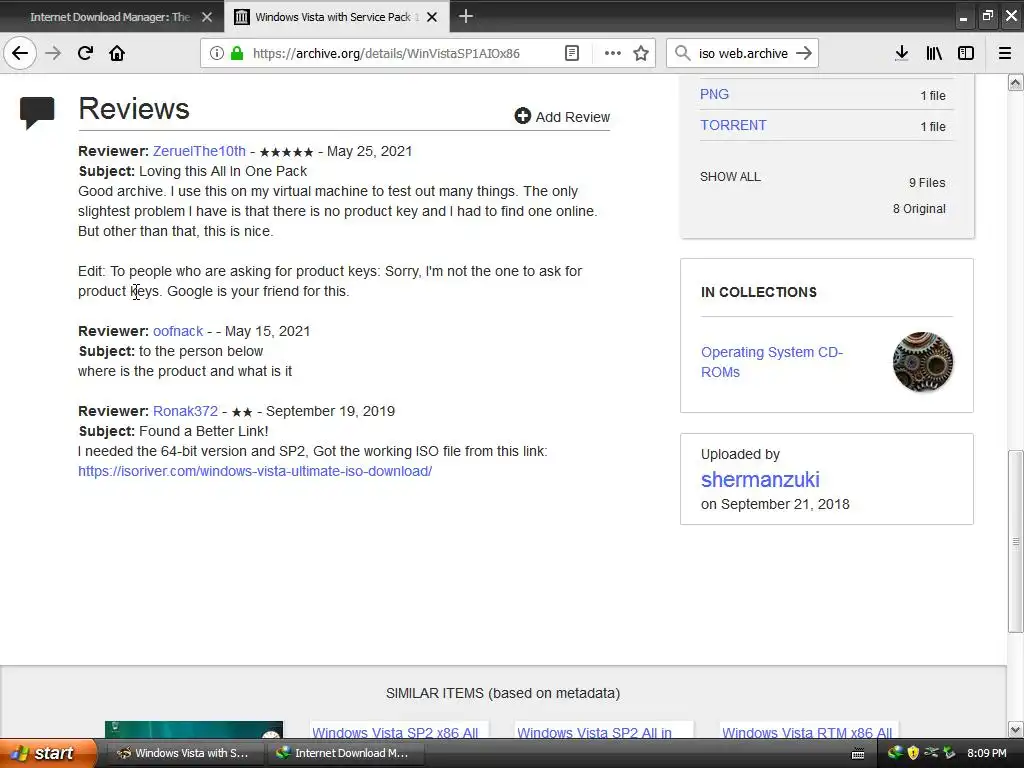Switch to the Internet Download Manager tab

click(111, 17)
